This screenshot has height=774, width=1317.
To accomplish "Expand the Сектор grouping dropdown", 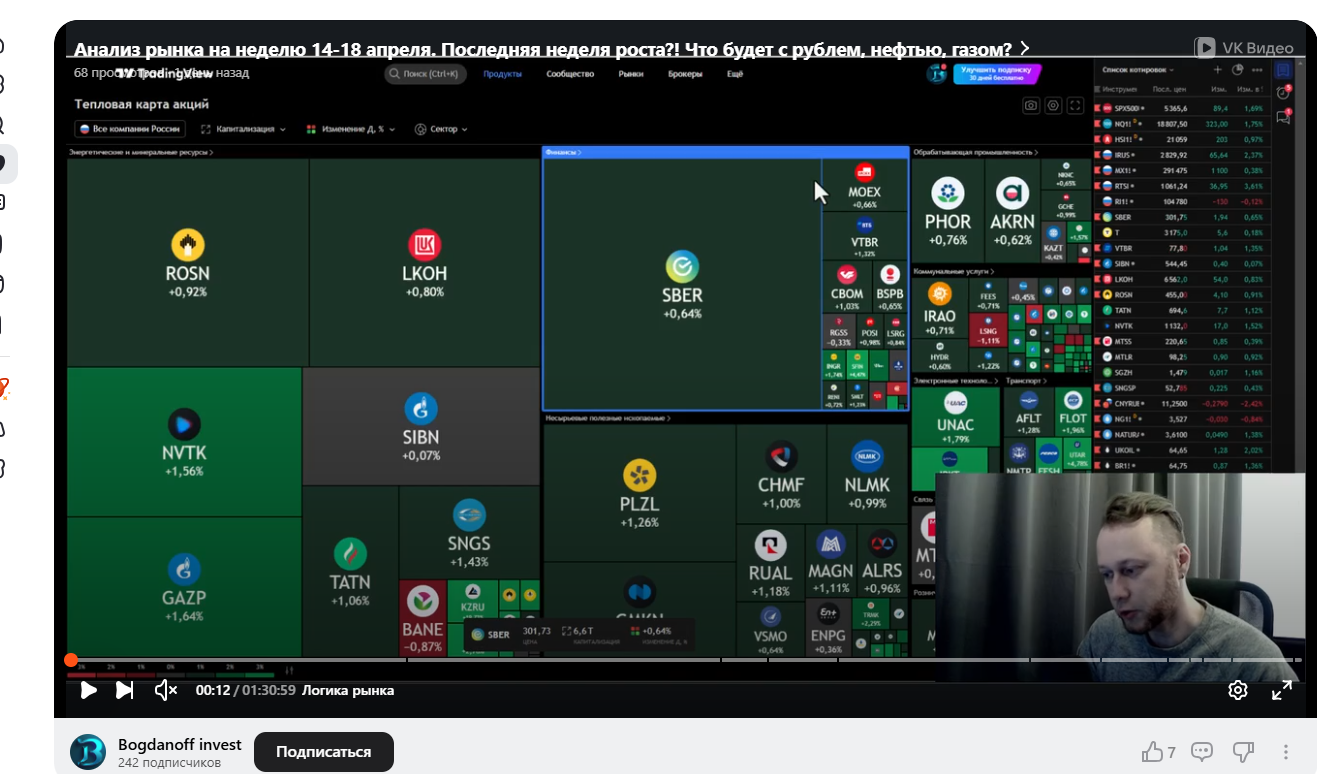I will [x=441, y=129].
